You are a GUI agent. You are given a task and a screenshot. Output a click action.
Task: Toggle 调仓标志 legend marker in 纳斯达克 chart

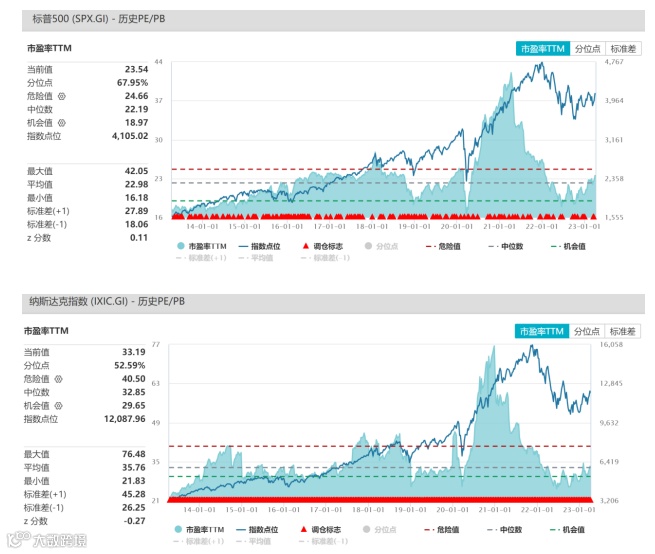[321, 530]
